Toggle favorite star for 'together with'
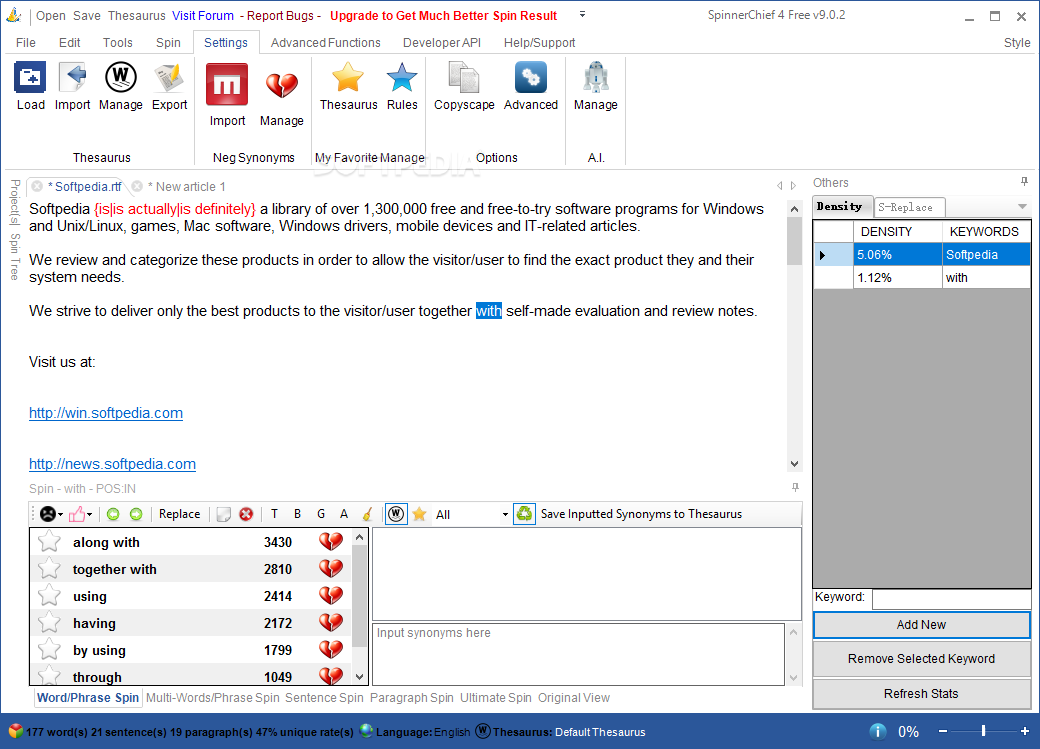Screen dimensions: 1040x749 tap(49, 569)
